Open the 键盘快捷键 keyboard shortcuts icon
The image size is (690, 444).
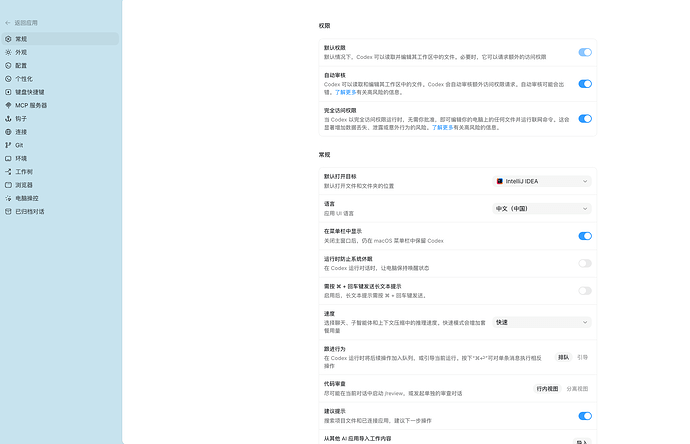click(x=8, y=92)
